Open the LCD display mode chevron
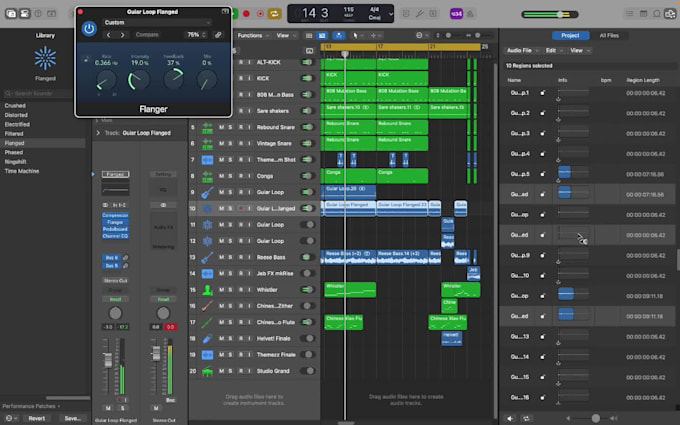This screenshot has height=425, width=680. pyautogui.click(x=390, y=14)
